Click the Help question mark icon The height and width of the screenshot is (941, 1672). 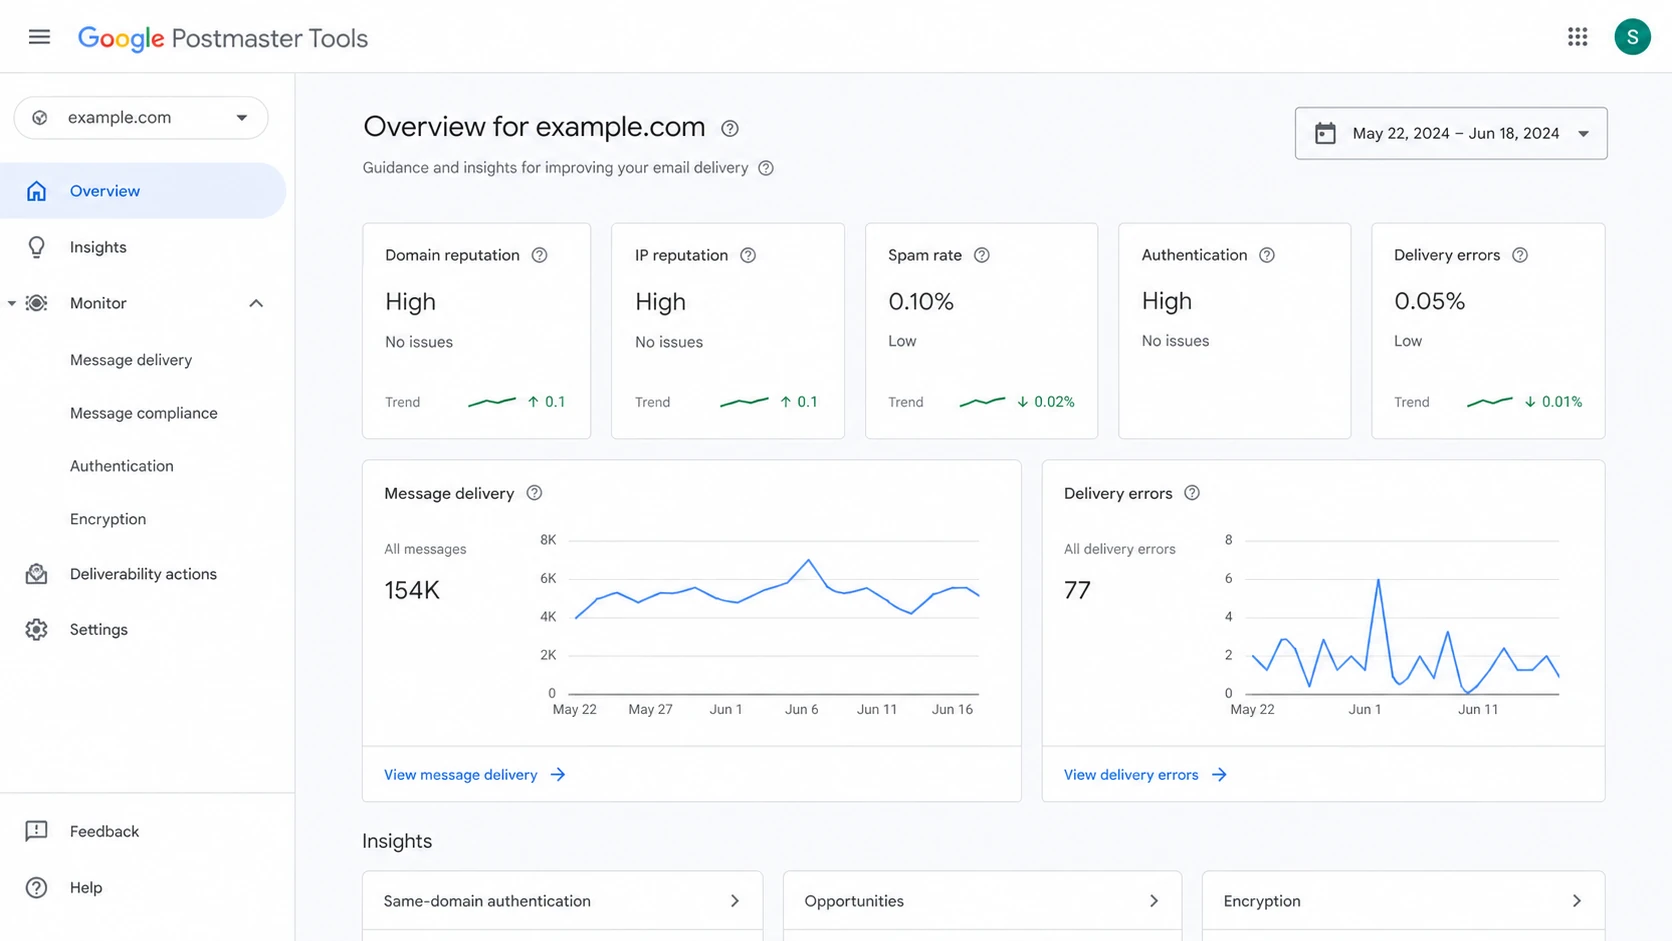[x=37, y=887]
